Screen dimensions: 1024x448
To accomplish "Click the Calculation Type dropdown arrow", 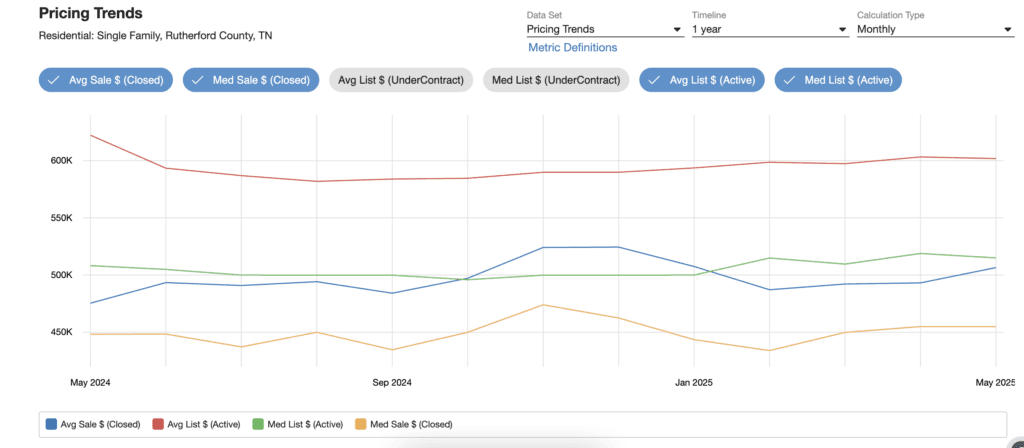I will coord(1008,30).
